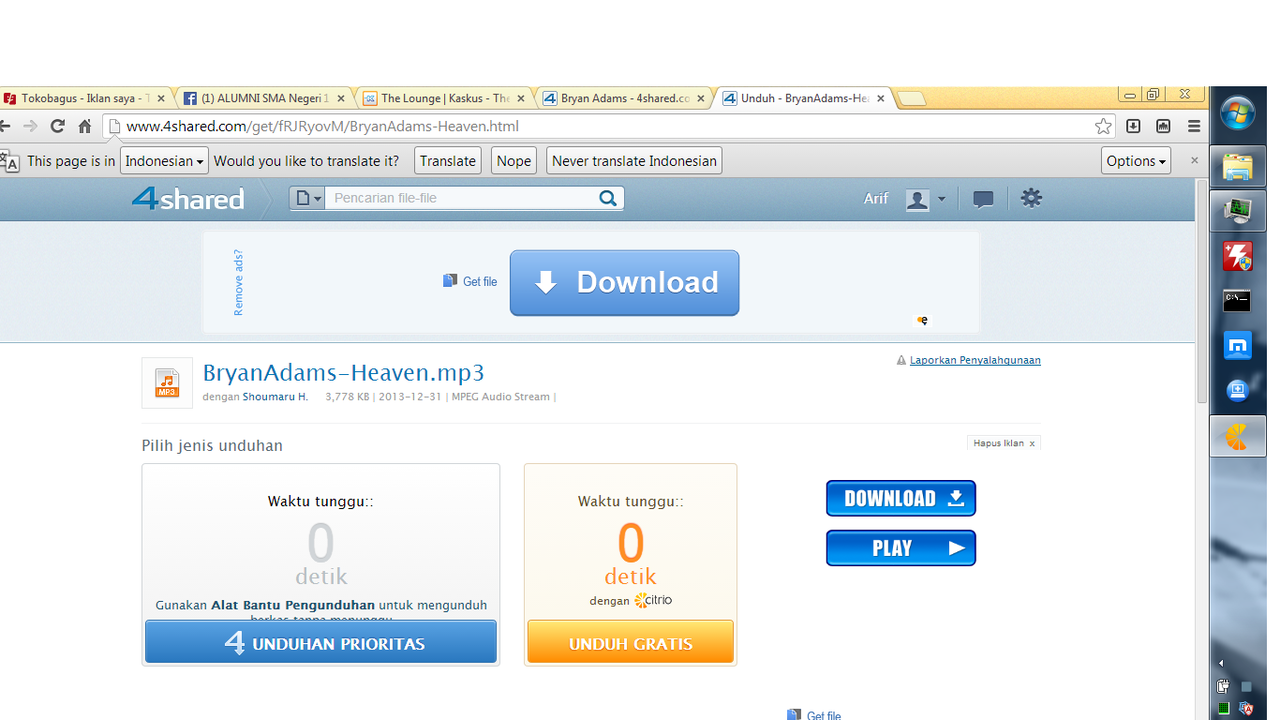This screenshot has height=720, width=1280.
Task: Click the user avatar icon next to Arif
Action: pyautogui.click(x=917, y=199)
